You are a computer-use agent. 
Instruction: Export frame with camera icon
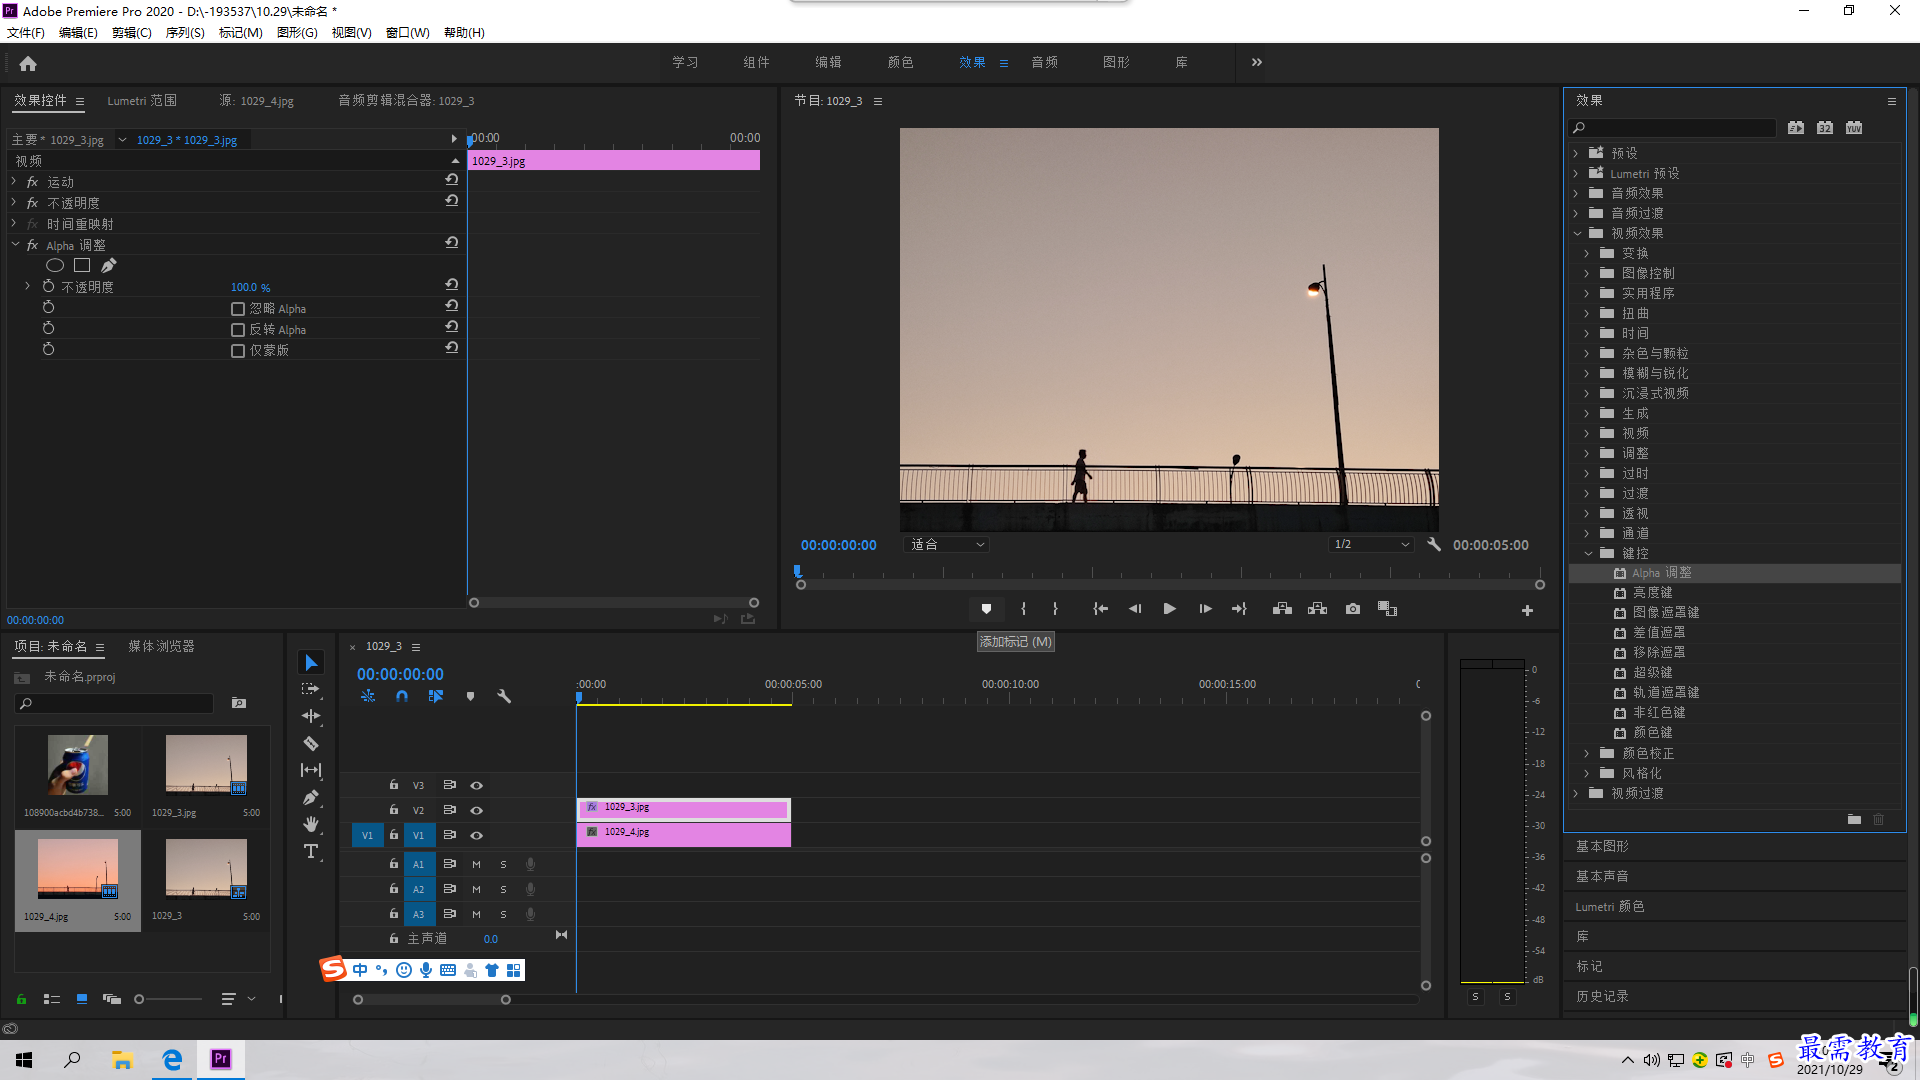(x=1353, y=609)
